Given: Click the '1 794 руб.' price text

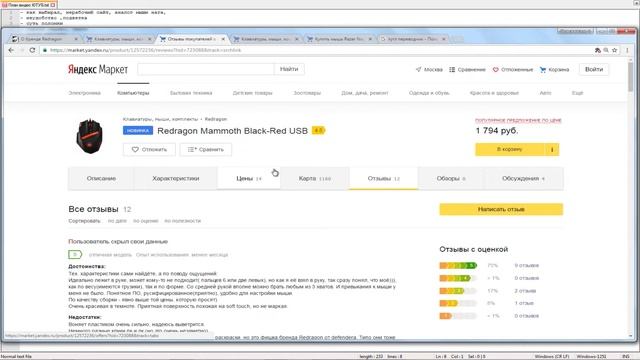Looking at the screenshot, I should pos(497,131).
